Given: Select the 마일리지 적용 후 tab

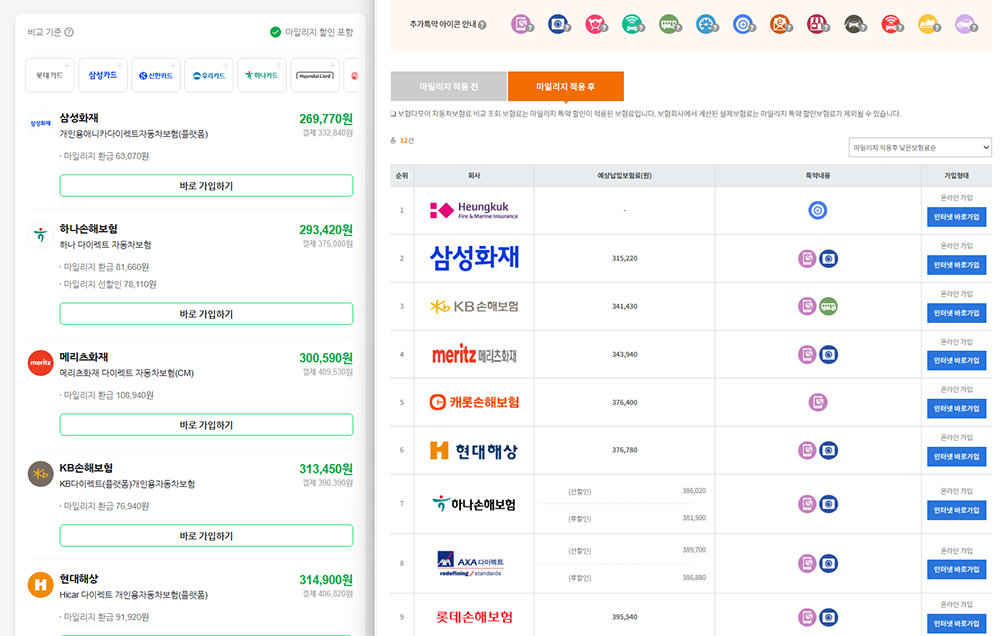Looking at the screenshot, I should point(565,87).
